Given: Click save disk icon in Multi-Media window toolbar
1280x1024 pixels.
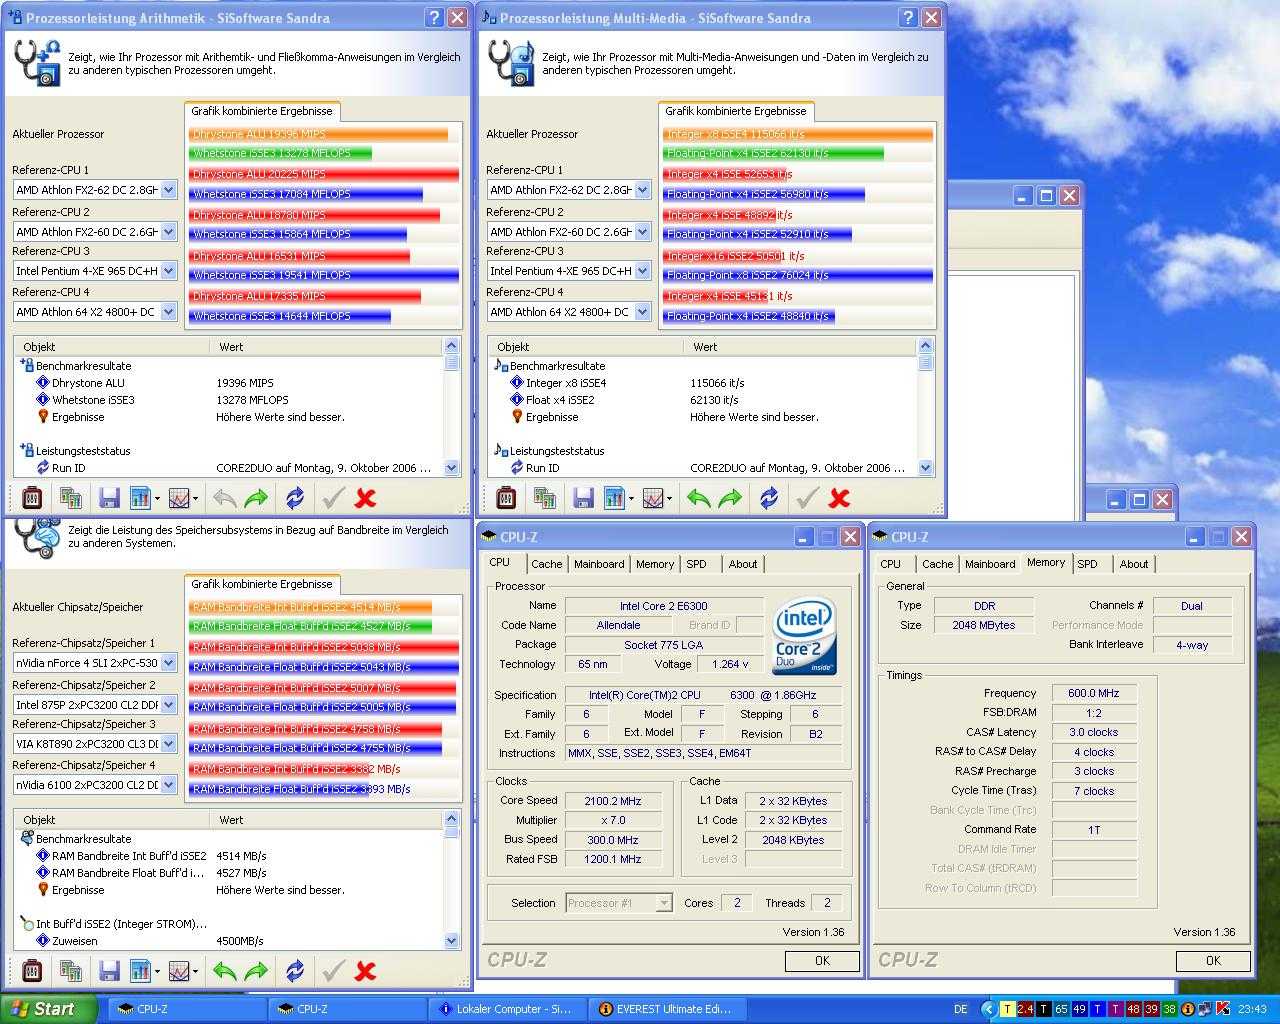Looking at the screenshot, I should (x=584, y=497).
